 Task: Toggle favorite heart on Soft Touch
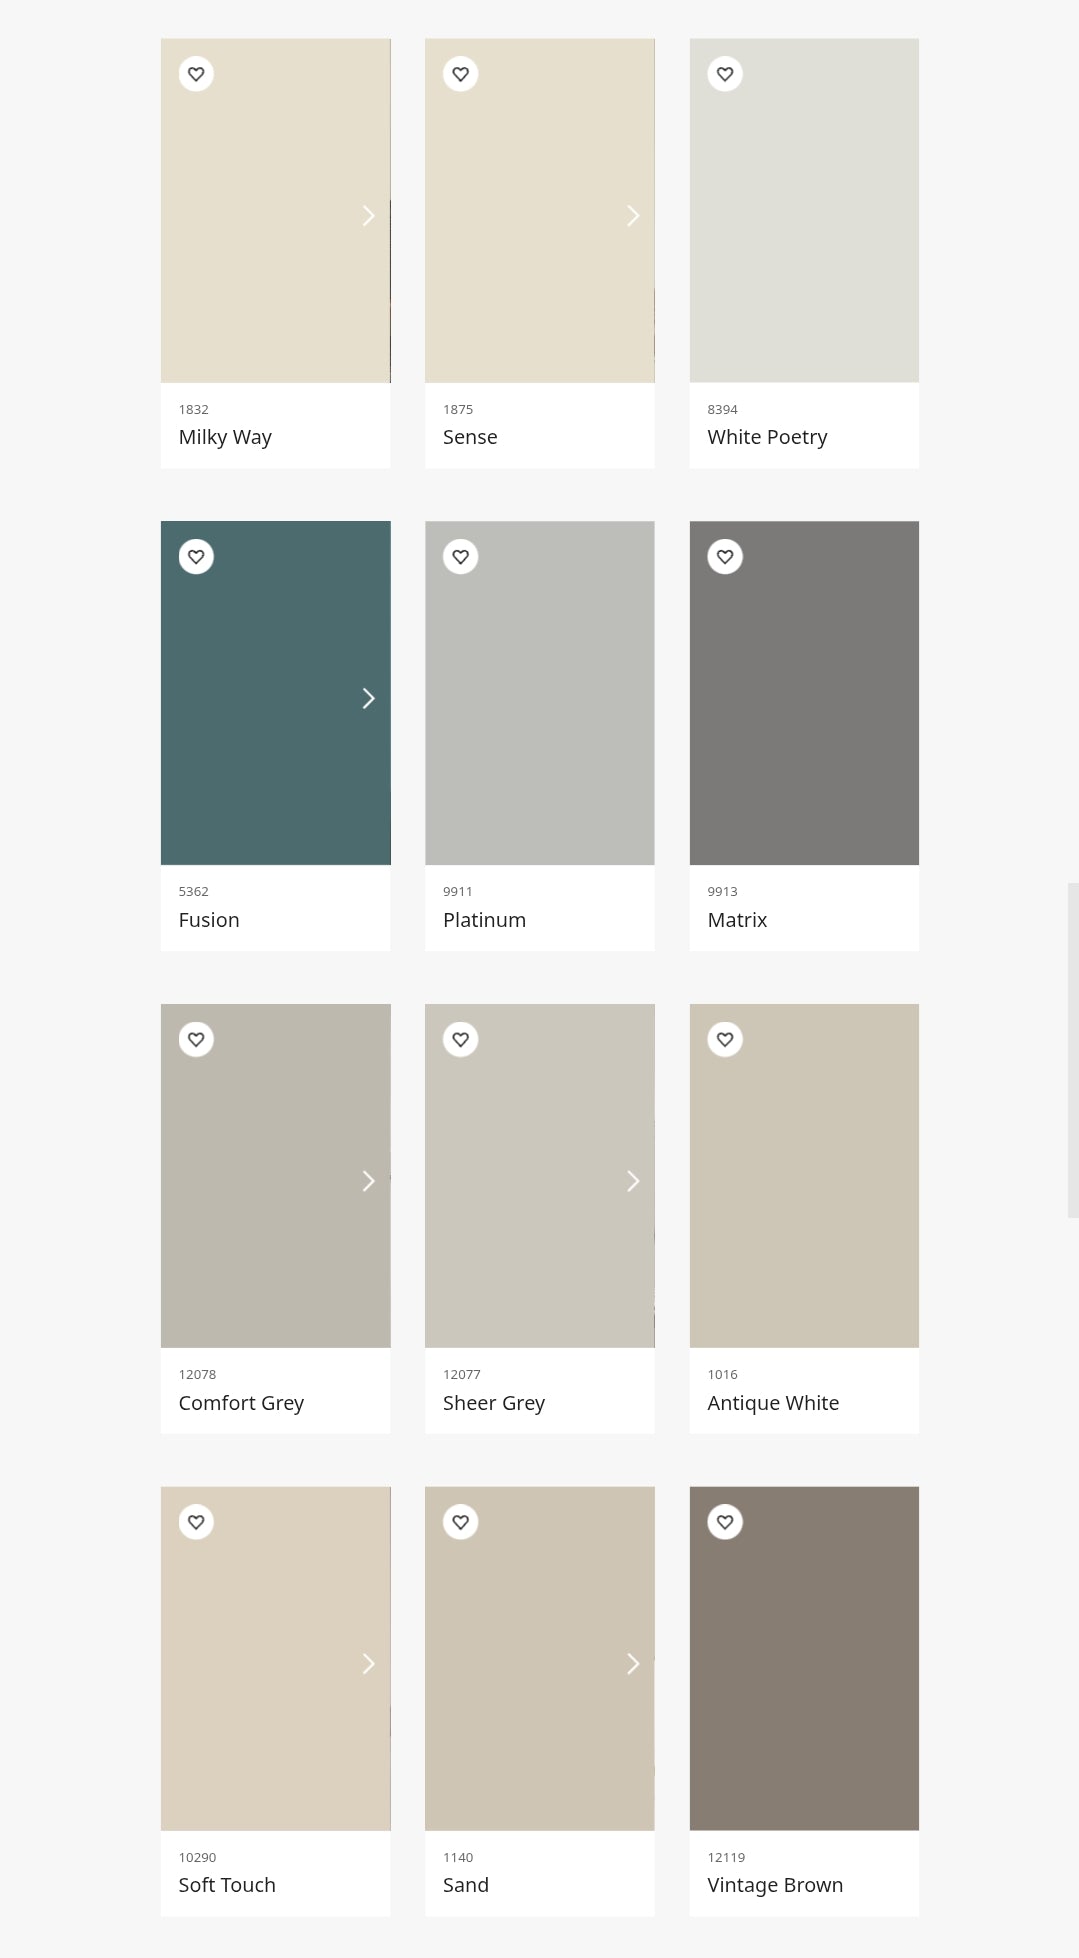pos(196,1522)
